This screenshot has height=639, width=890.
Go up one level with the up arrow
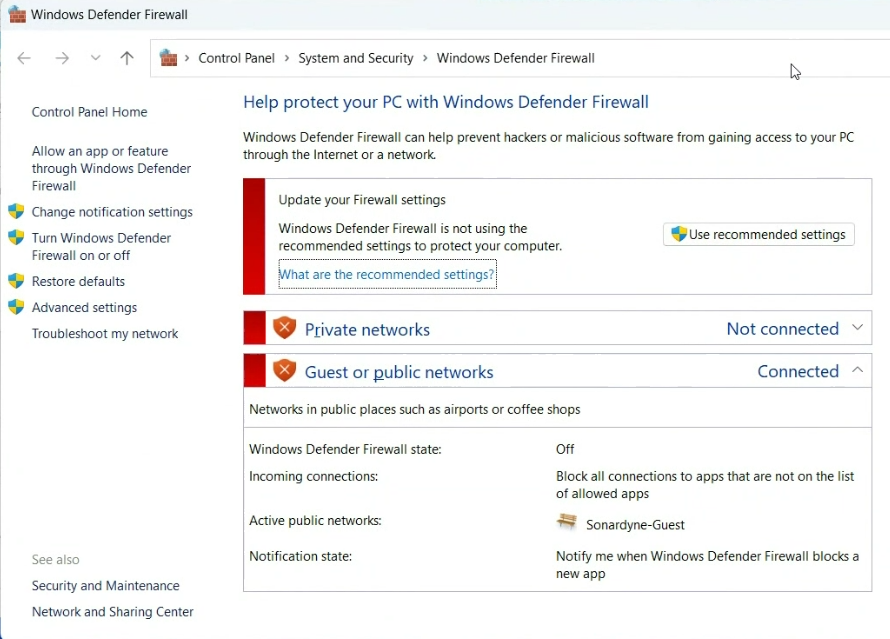click(127, 58)
